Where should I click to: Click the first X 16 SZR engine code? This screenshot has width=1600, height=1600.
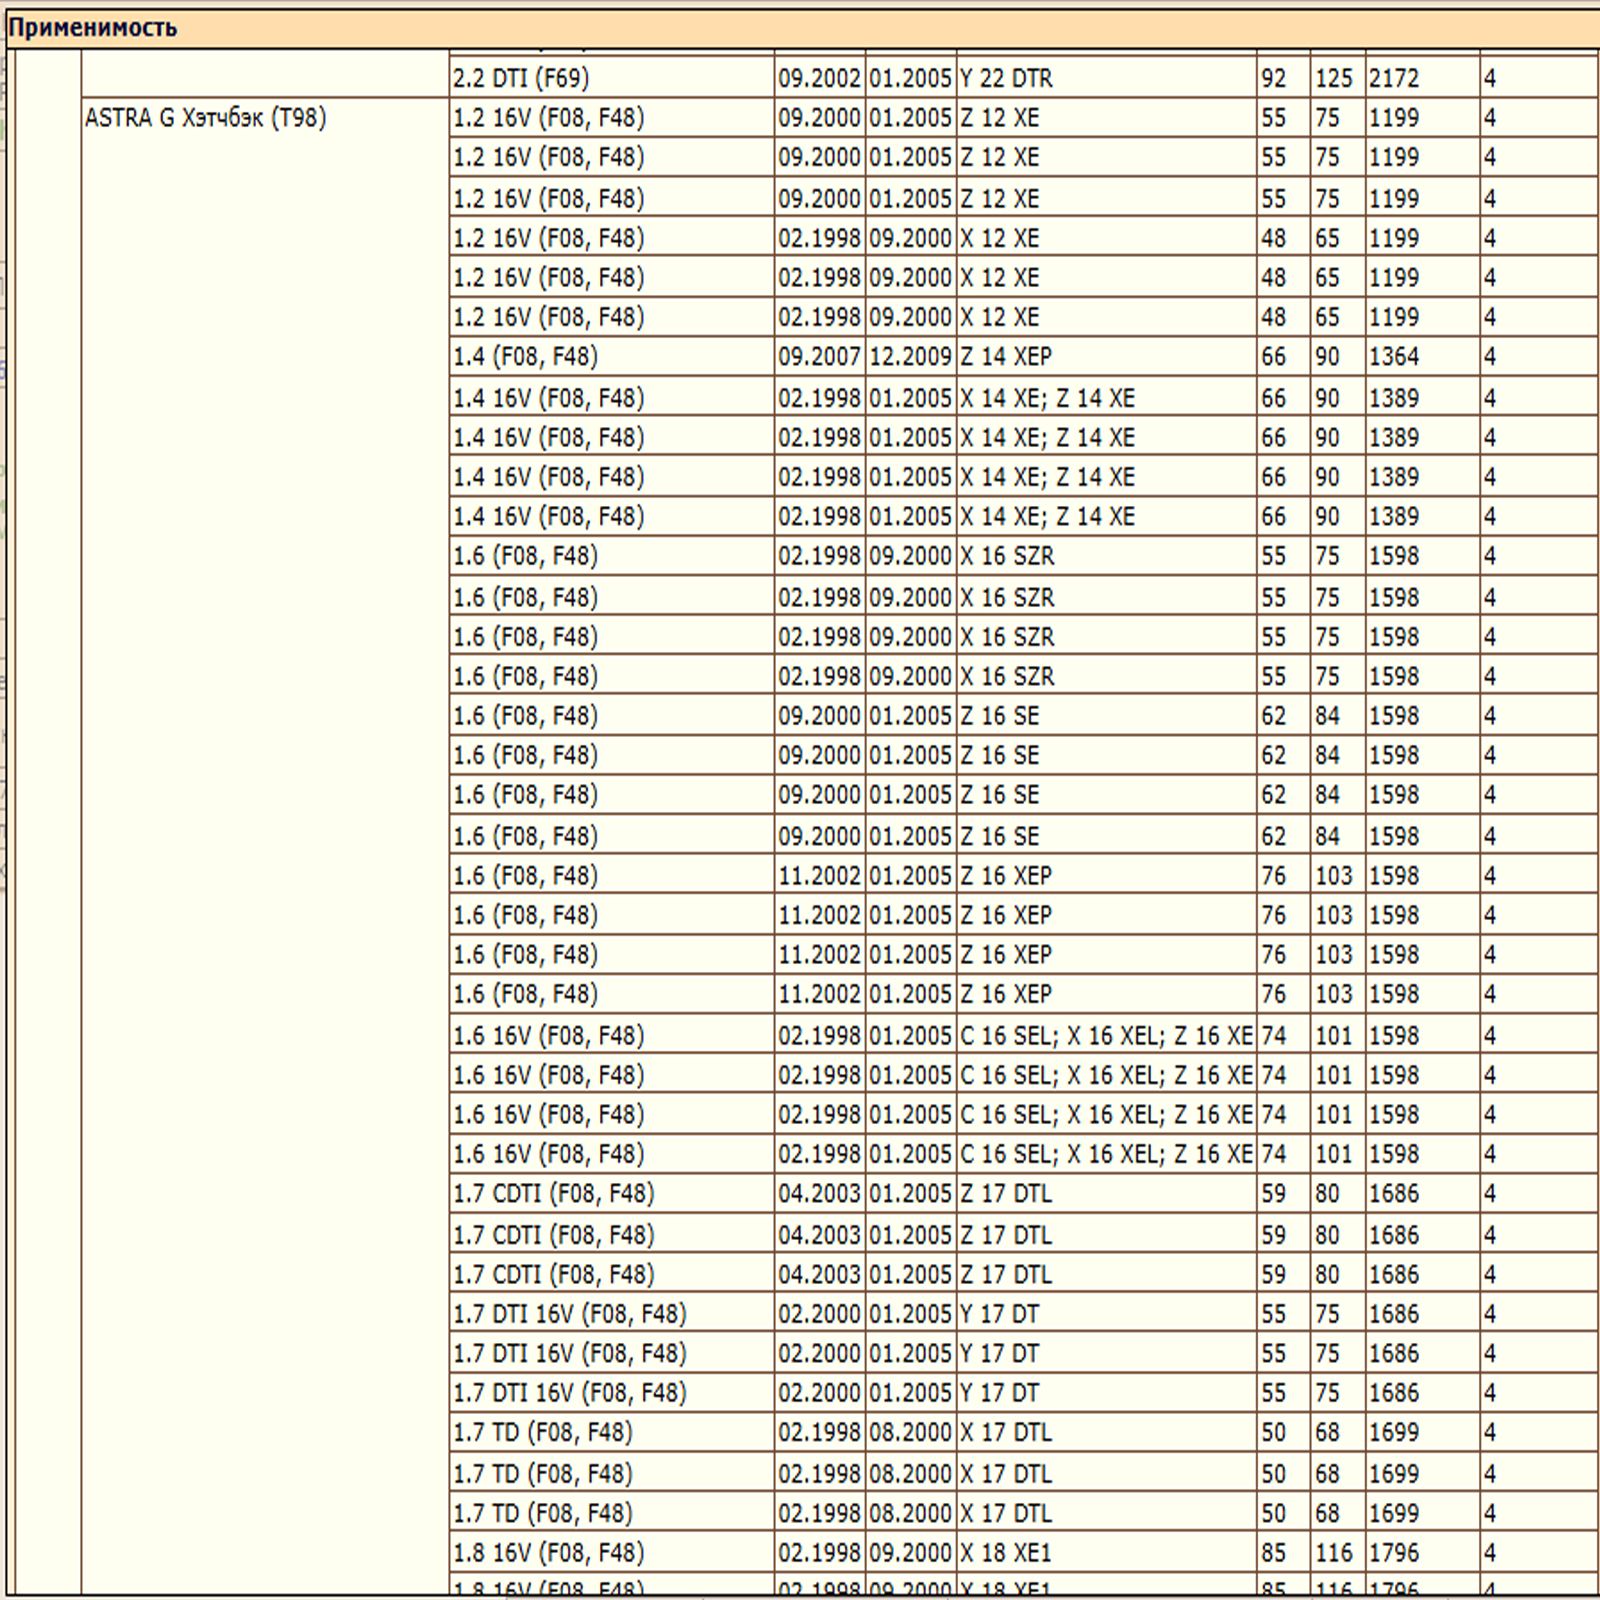click(1106, 556)
